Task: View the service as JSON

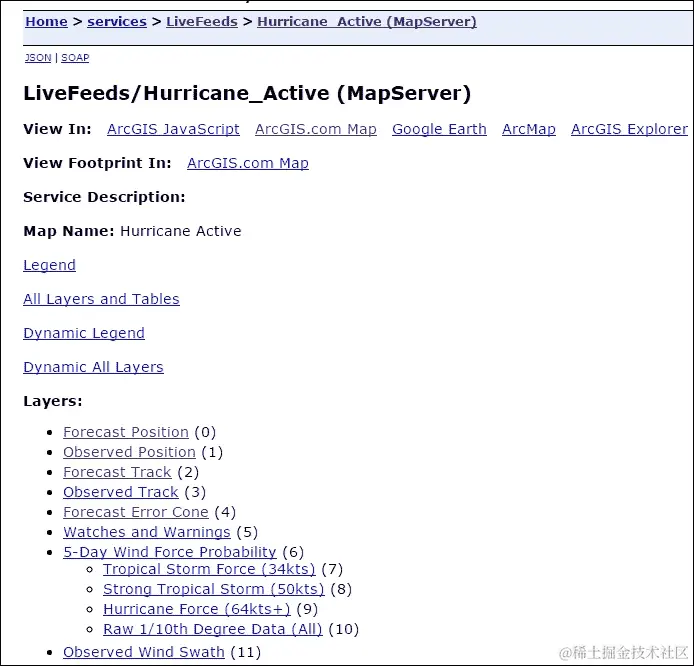Action: (x=38, y=58)
